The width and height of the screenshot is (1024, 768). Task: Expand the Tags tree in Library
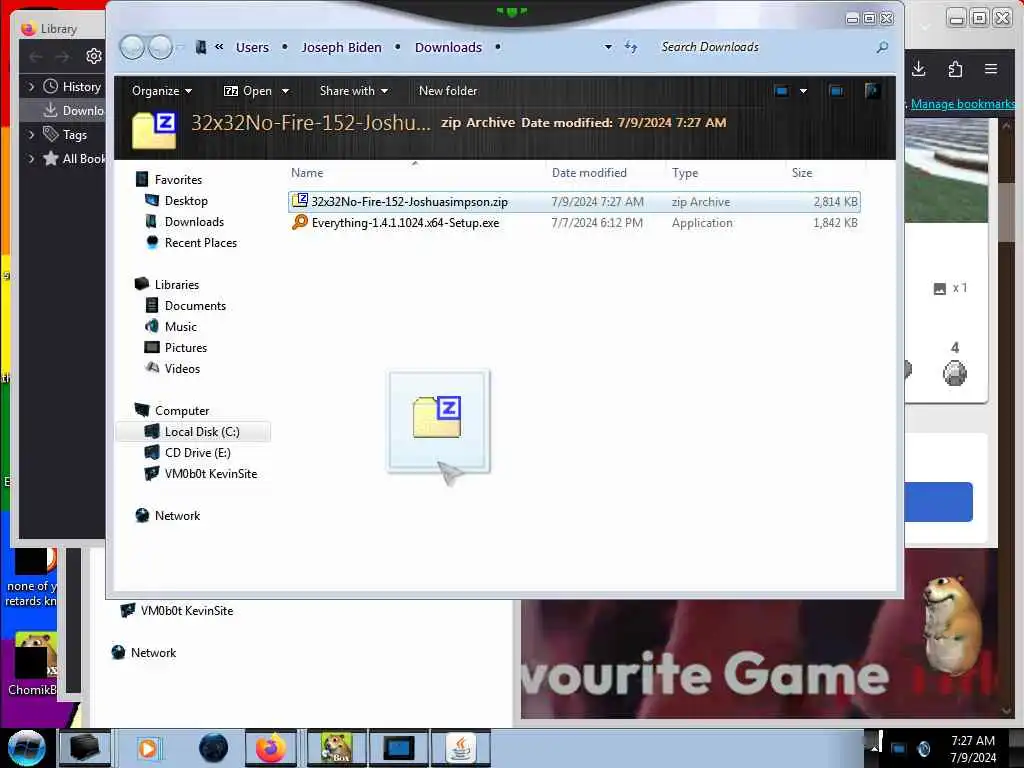[x=31, y=135]
